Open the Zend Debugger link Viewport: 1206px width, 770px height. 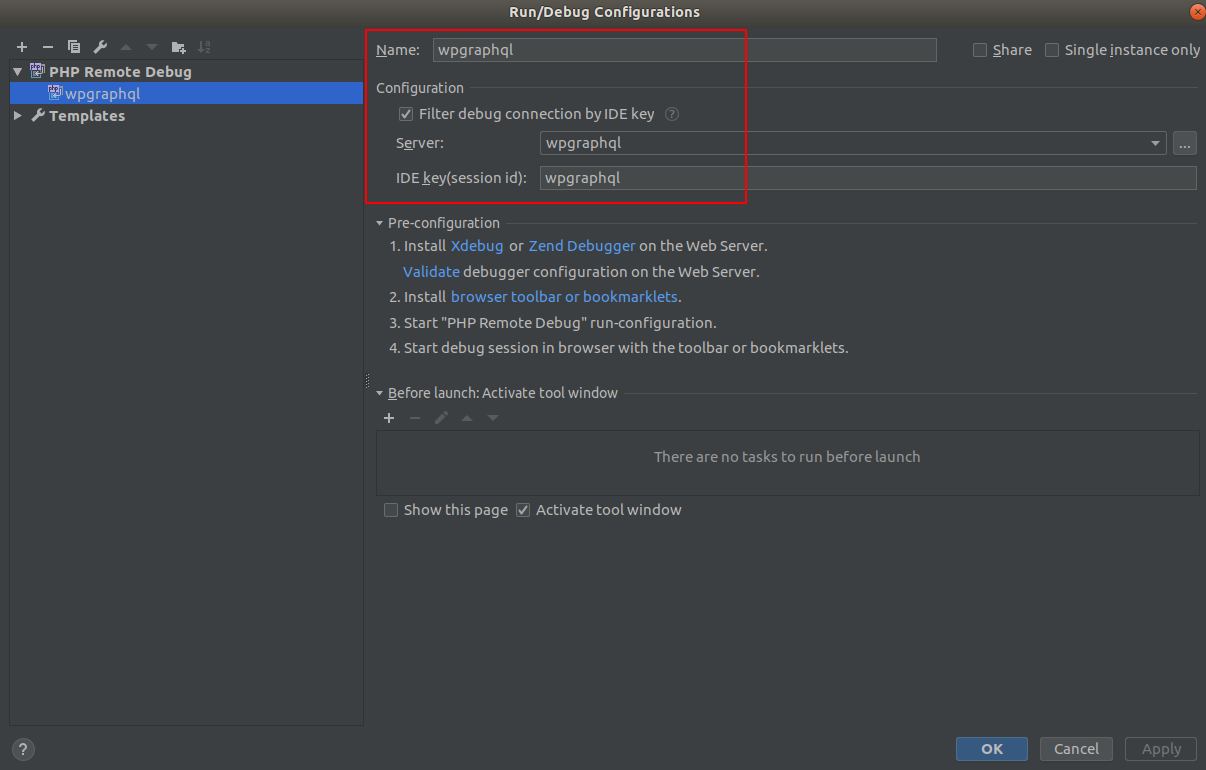click(x=582, y=245)
